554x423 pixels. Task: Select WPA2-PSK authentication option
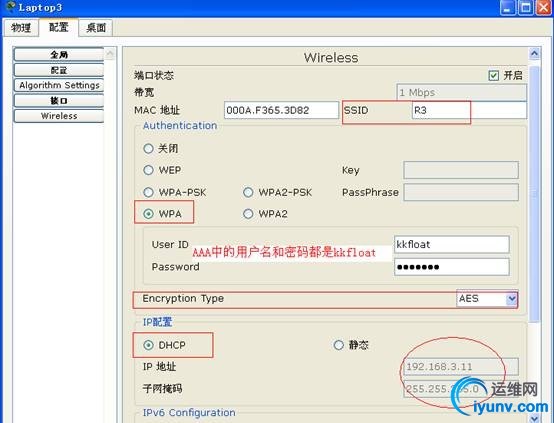click(x=248, y=192)
